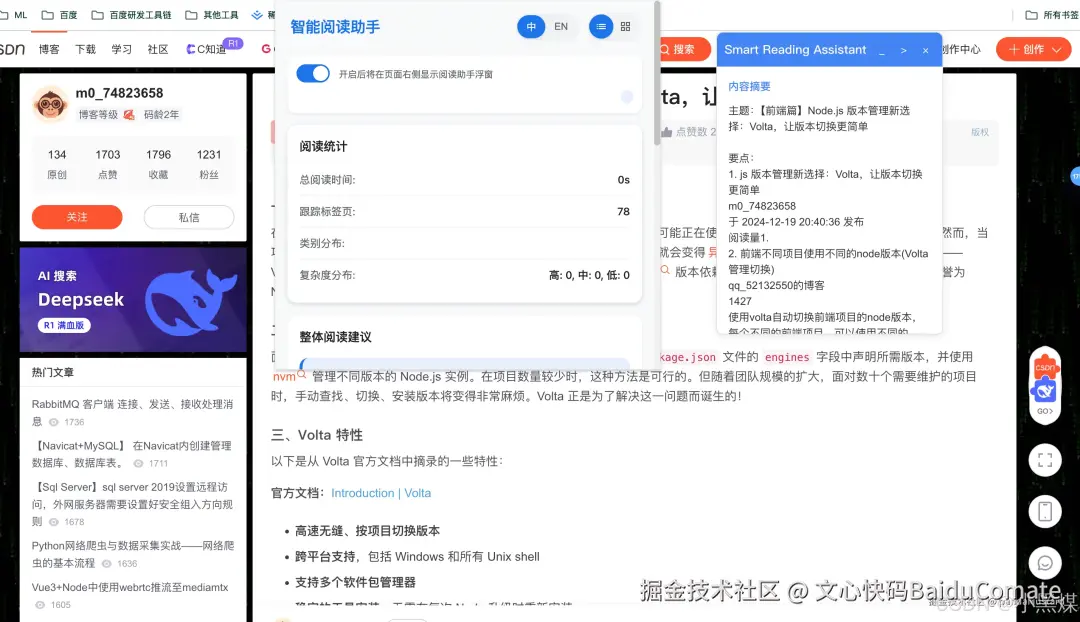The height and width of the screenshot is (622, 1080).
Task: Open the 百度研发工具链 bookmark folder
Action: tap(132, 14)
